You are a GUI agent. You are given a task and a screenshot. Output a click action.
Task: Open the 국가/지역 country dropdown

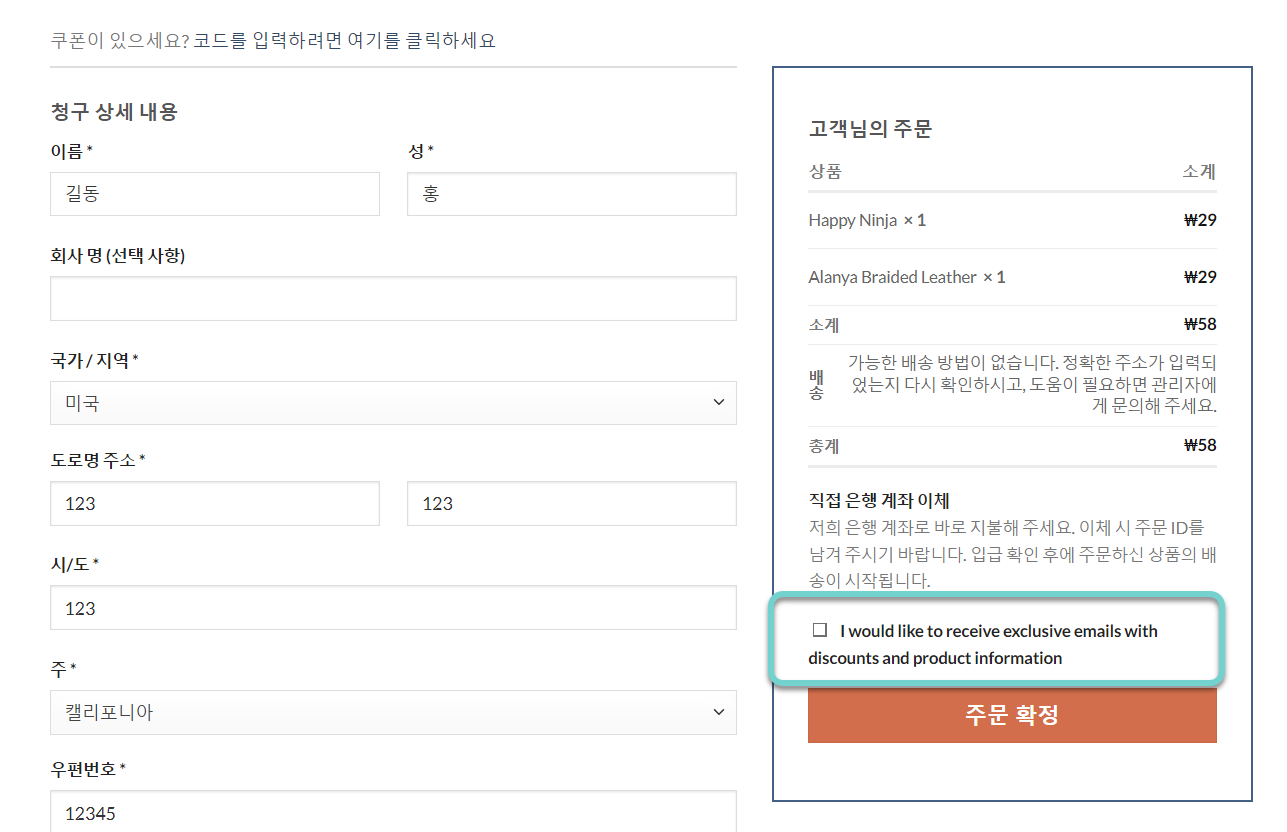(x=393, y=403)
